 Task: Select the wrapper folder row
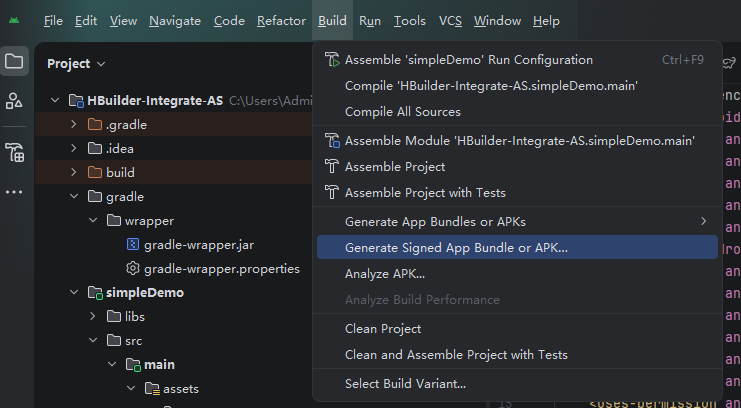(173, 220)
